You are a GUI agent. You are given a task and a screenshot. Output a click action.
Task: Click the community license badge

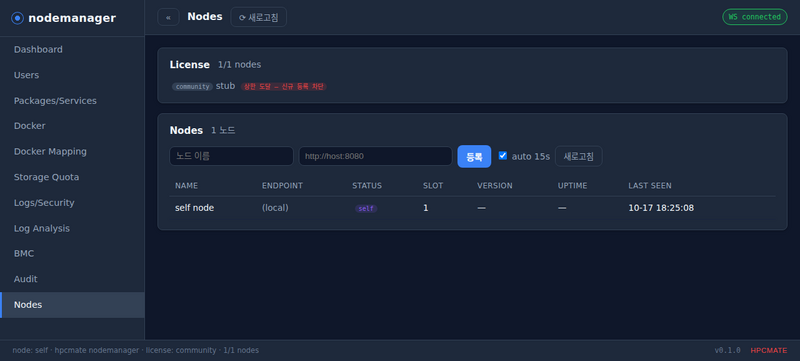tap(192, 87)
